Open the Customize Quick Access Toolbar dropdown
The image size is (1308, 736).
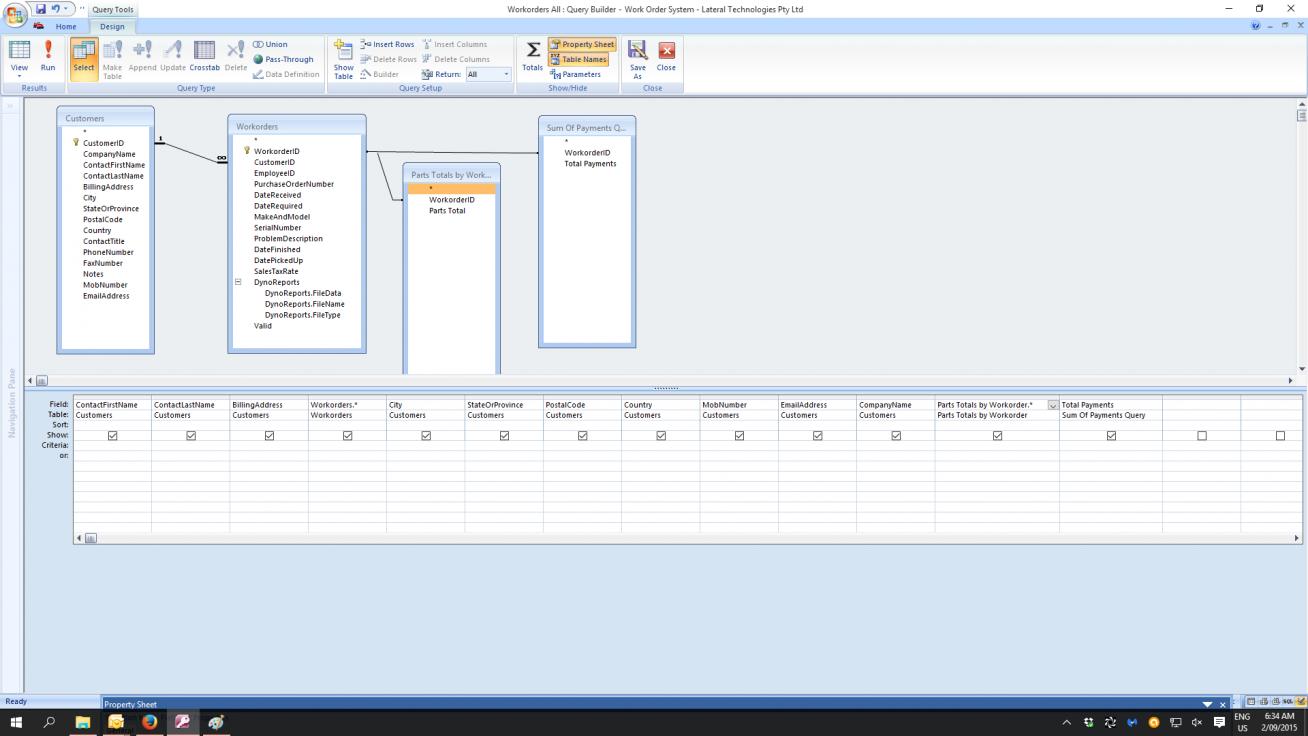click(x=82, y=9)
